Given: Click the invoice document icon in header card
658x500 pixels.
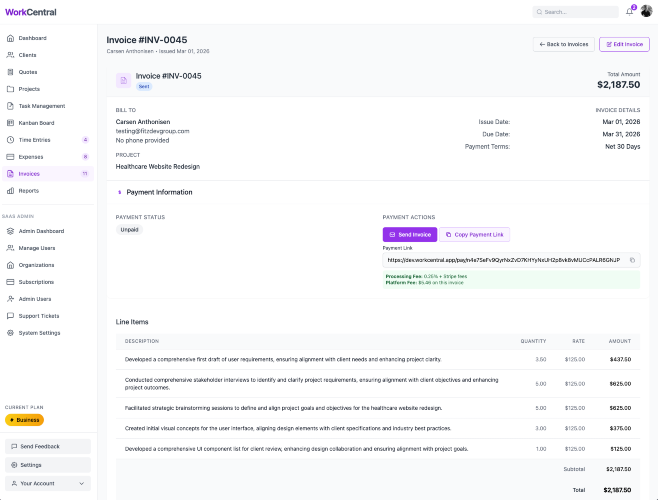Looking at the screenshot, I should (123, 80).
